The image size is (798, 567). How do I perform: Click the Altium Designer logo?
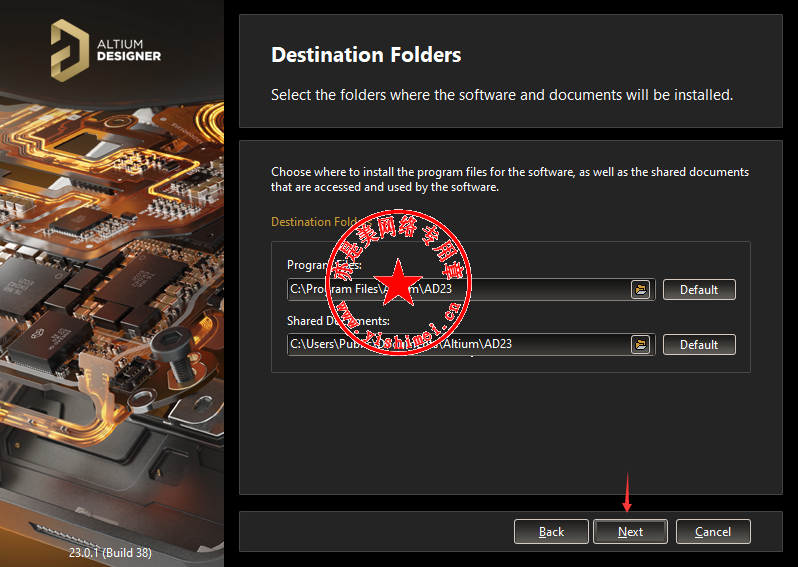tap(106, 50)
